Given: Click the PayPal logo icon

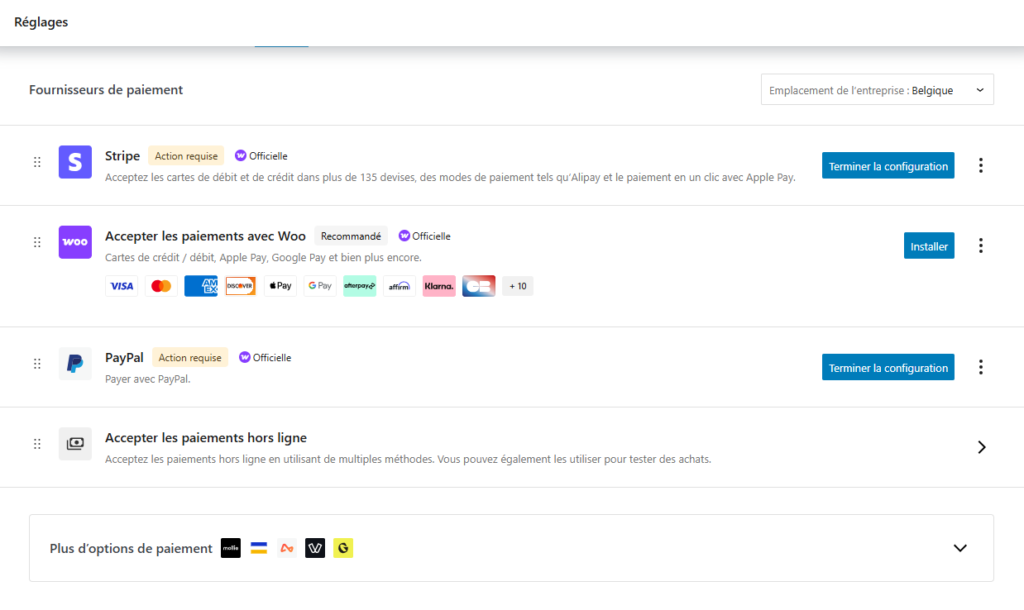Looking at the screenshot, I should coord(75,363).
